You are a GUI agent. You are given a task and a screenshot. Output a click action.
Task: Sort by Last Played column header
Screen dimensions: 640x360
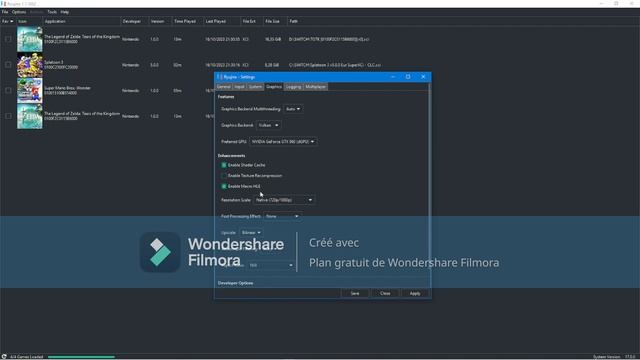(x=216, y=21)
